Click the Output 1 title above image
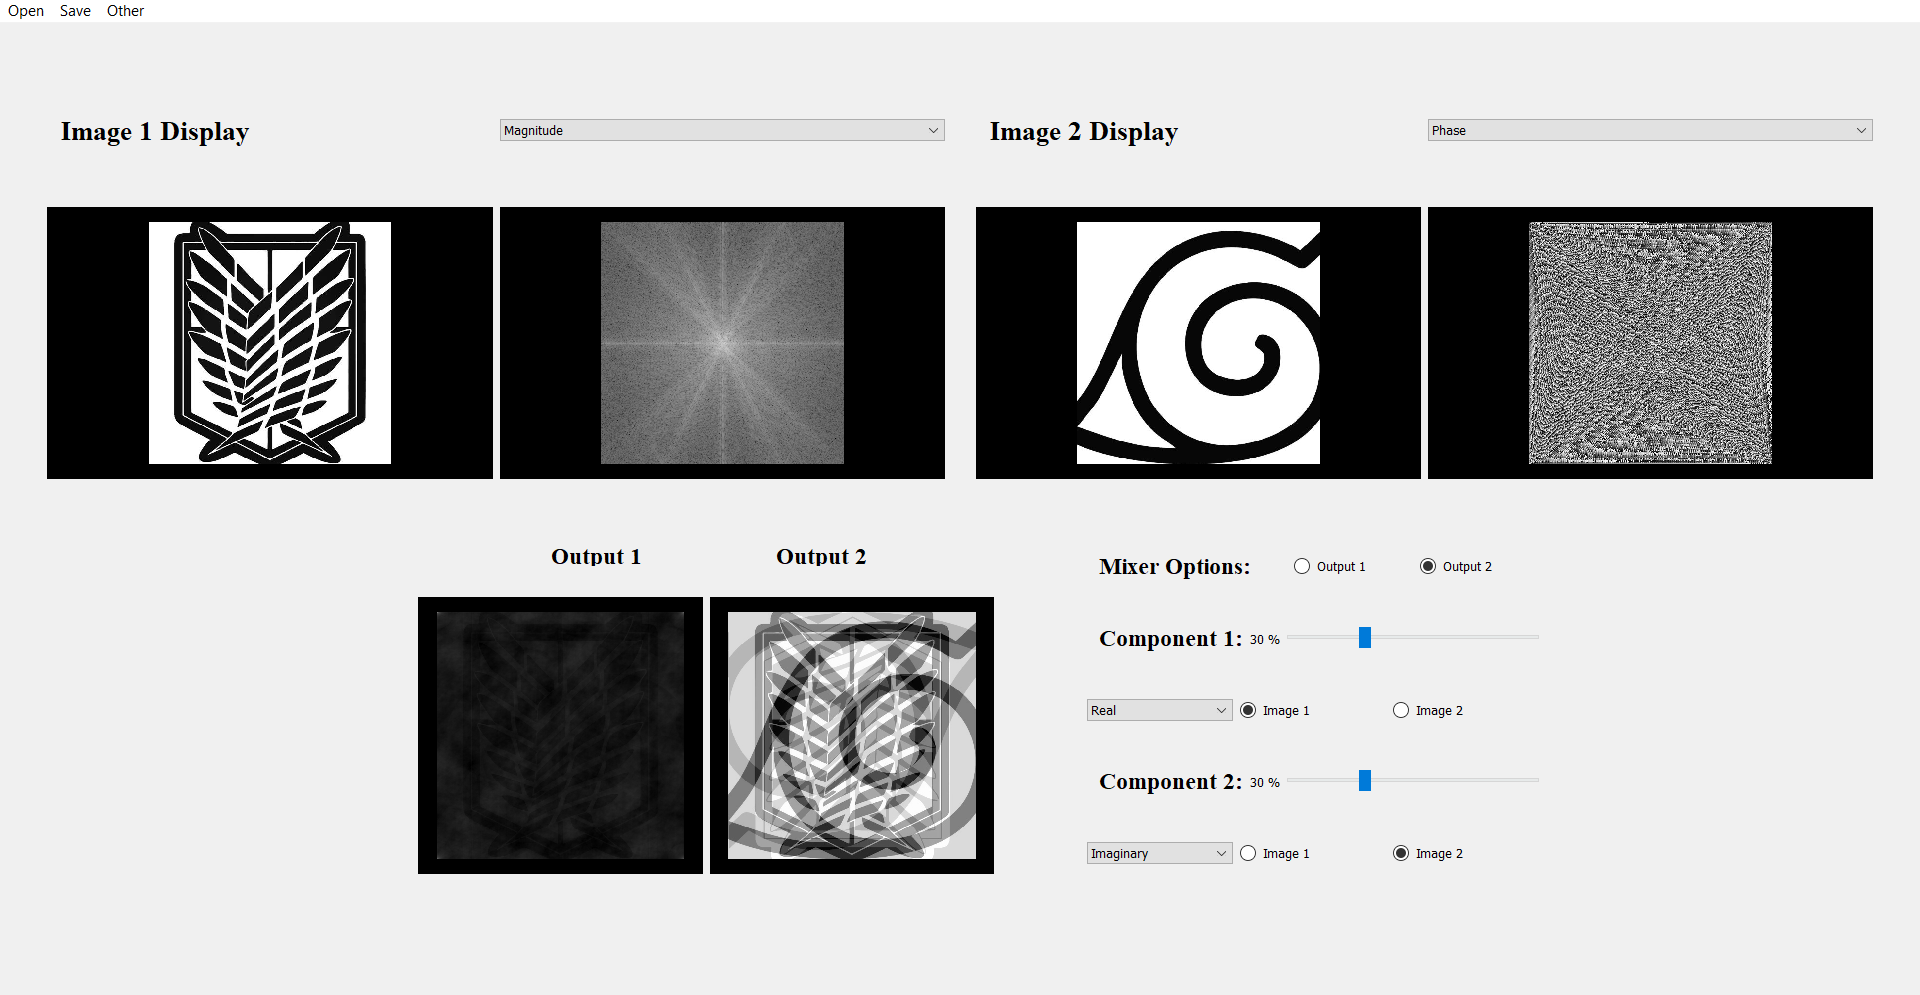 click(596, 557)
